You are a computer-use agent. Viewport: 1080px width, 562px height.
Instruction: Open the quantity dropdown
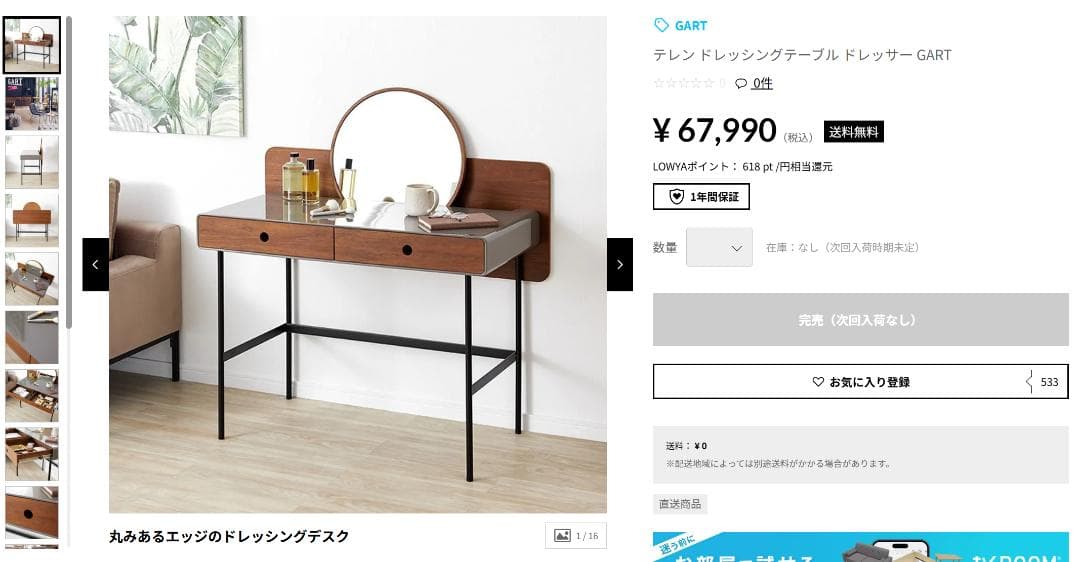(x=719, y=247)
